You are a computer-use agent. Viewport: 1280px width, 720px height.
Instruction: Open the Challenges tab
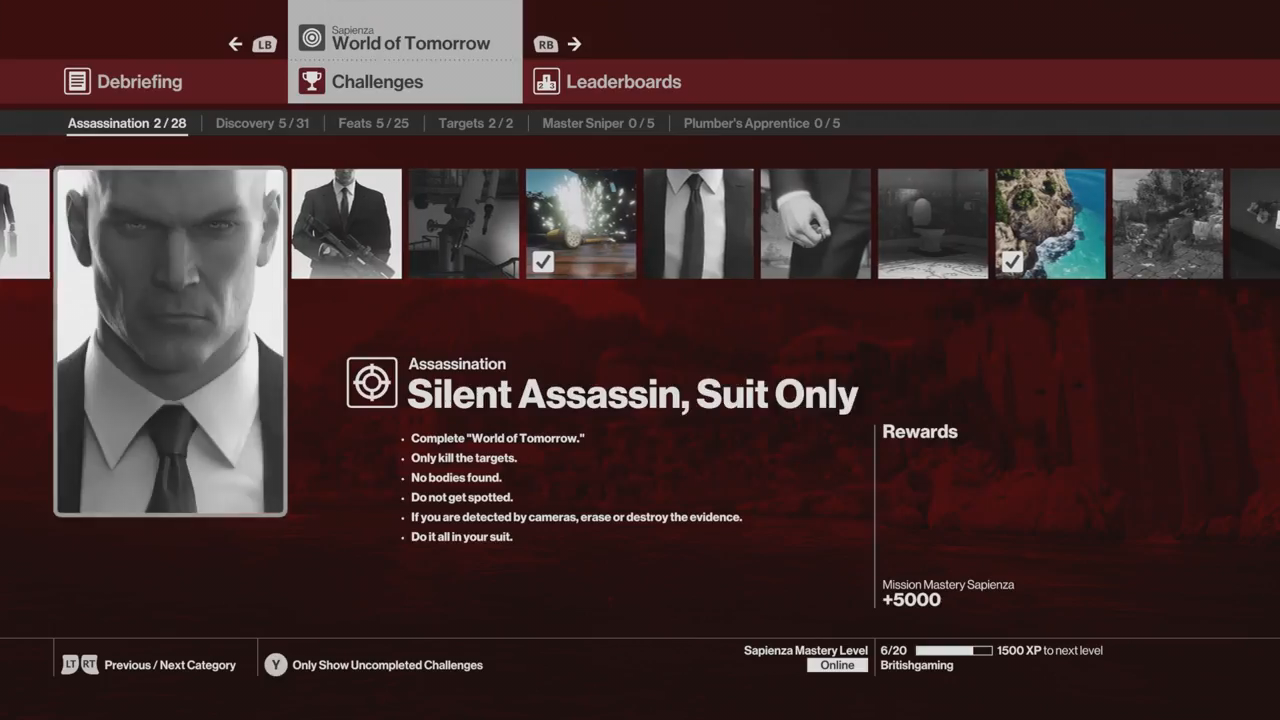pos(405,81)
